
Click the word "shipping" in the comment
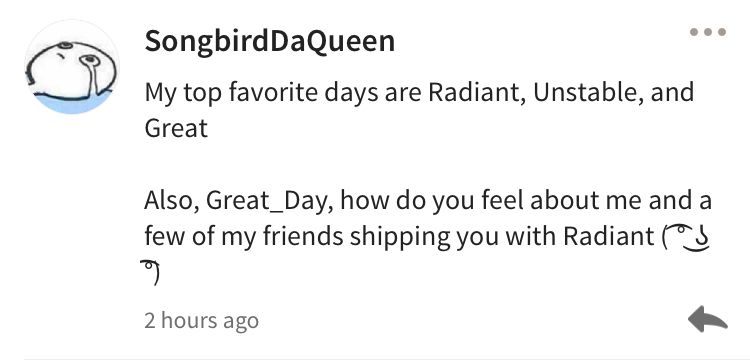[400, 237]
